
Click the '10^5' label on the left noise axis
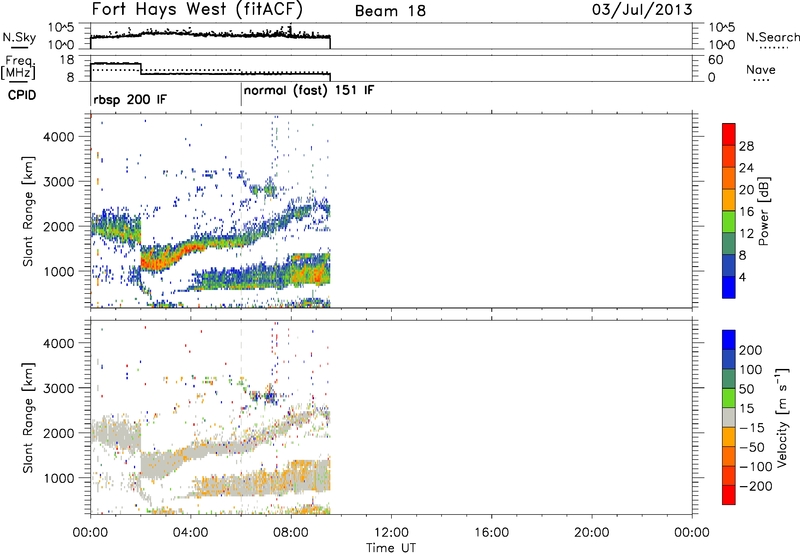pos(61,27)
